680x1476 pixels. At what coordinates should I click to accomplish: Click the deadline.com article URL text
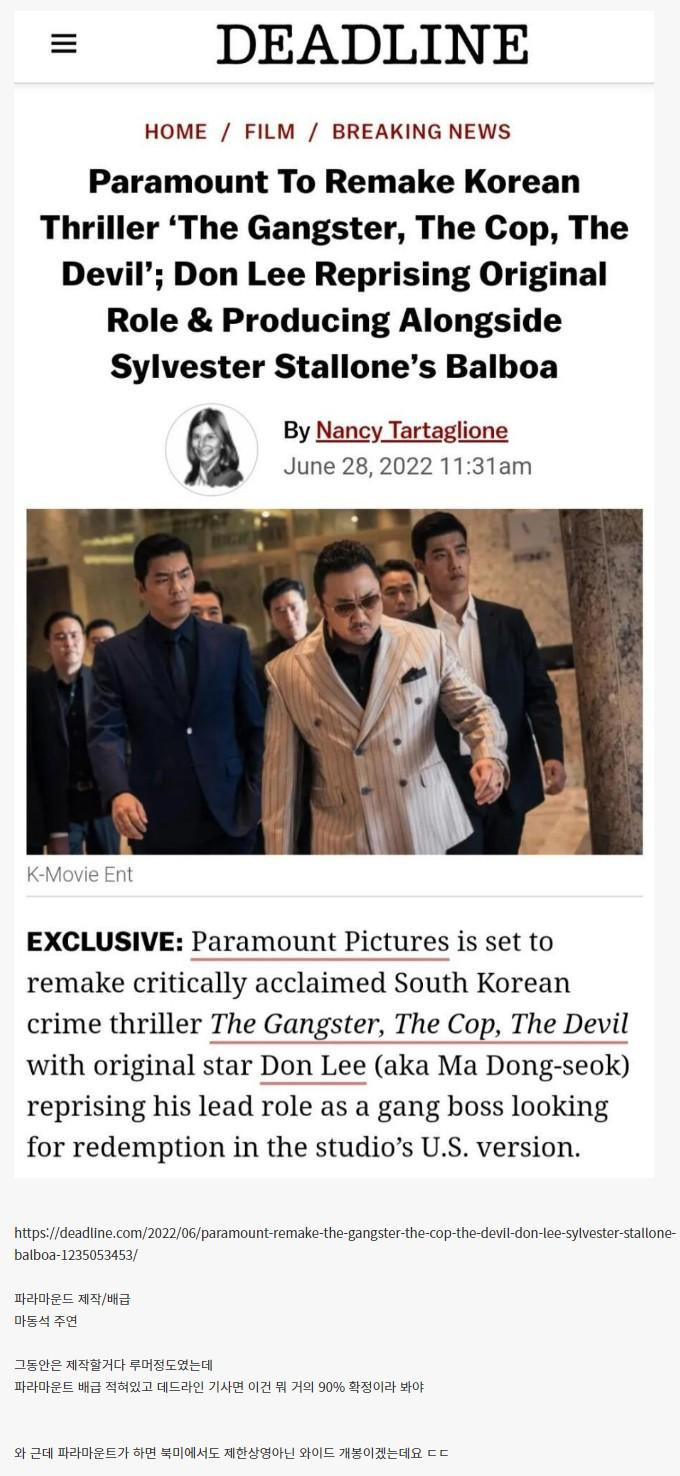(345, 1244)
